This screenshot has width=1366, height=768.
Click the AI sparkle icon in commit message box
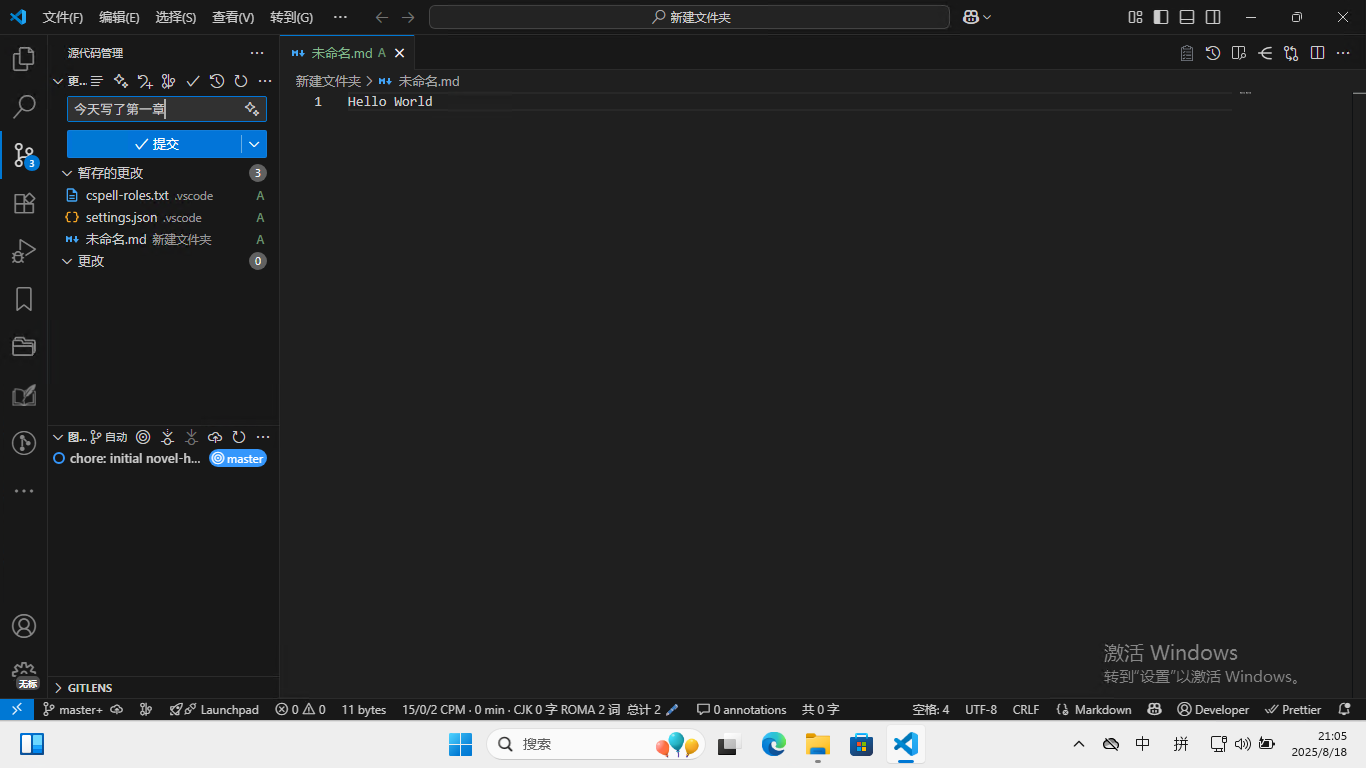252,109
